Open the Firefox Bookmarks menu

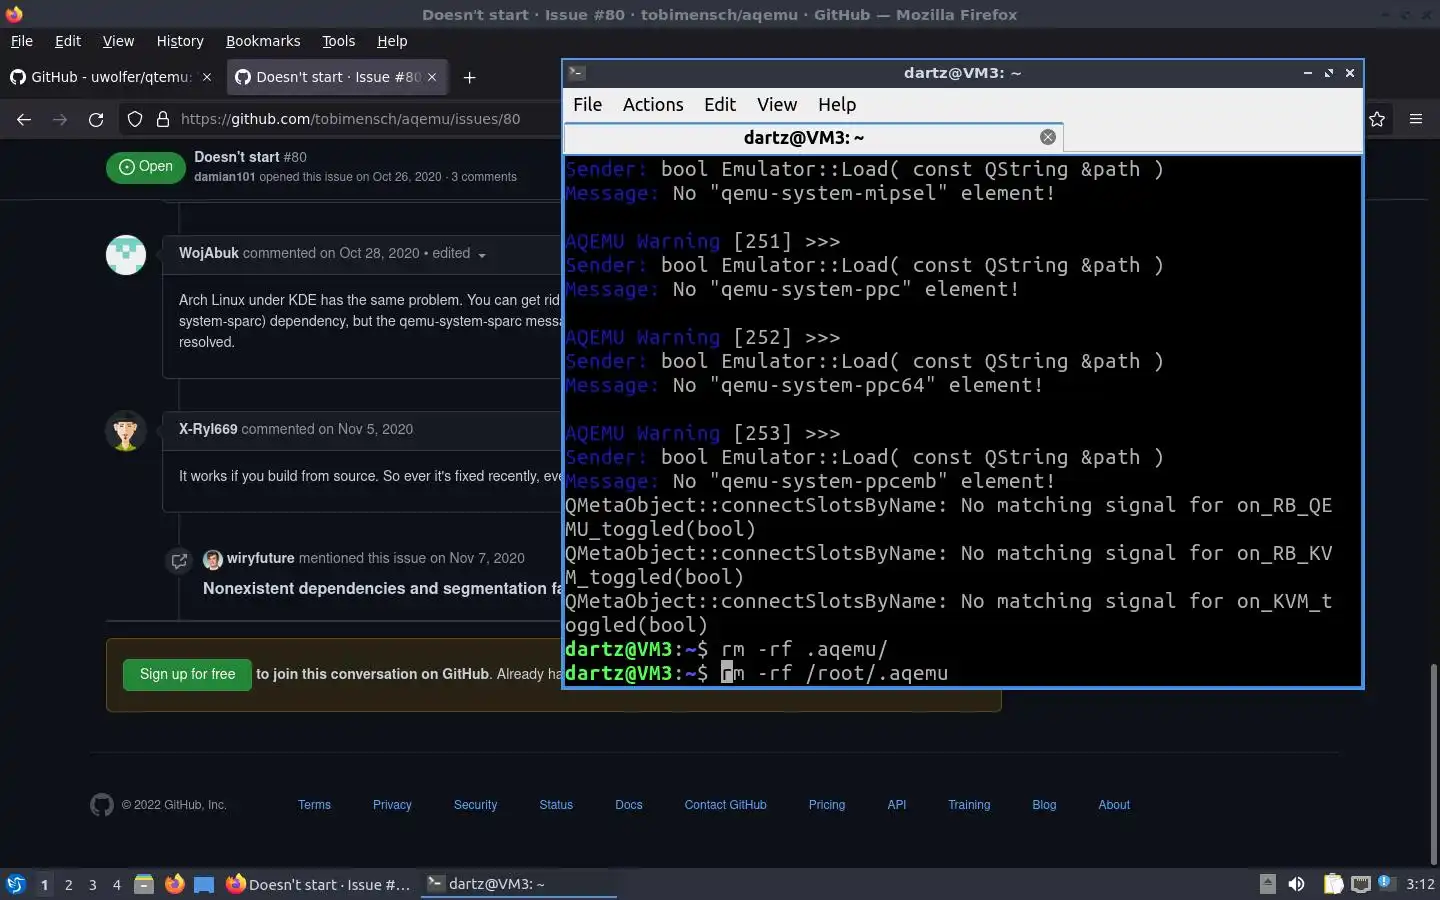coord(263,41)
